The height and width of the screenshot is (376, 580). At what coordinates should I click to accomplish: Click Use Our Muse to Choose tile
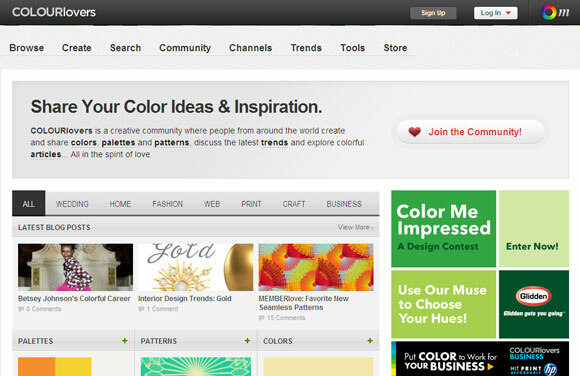pyautogui.click(x=444, y=304)
